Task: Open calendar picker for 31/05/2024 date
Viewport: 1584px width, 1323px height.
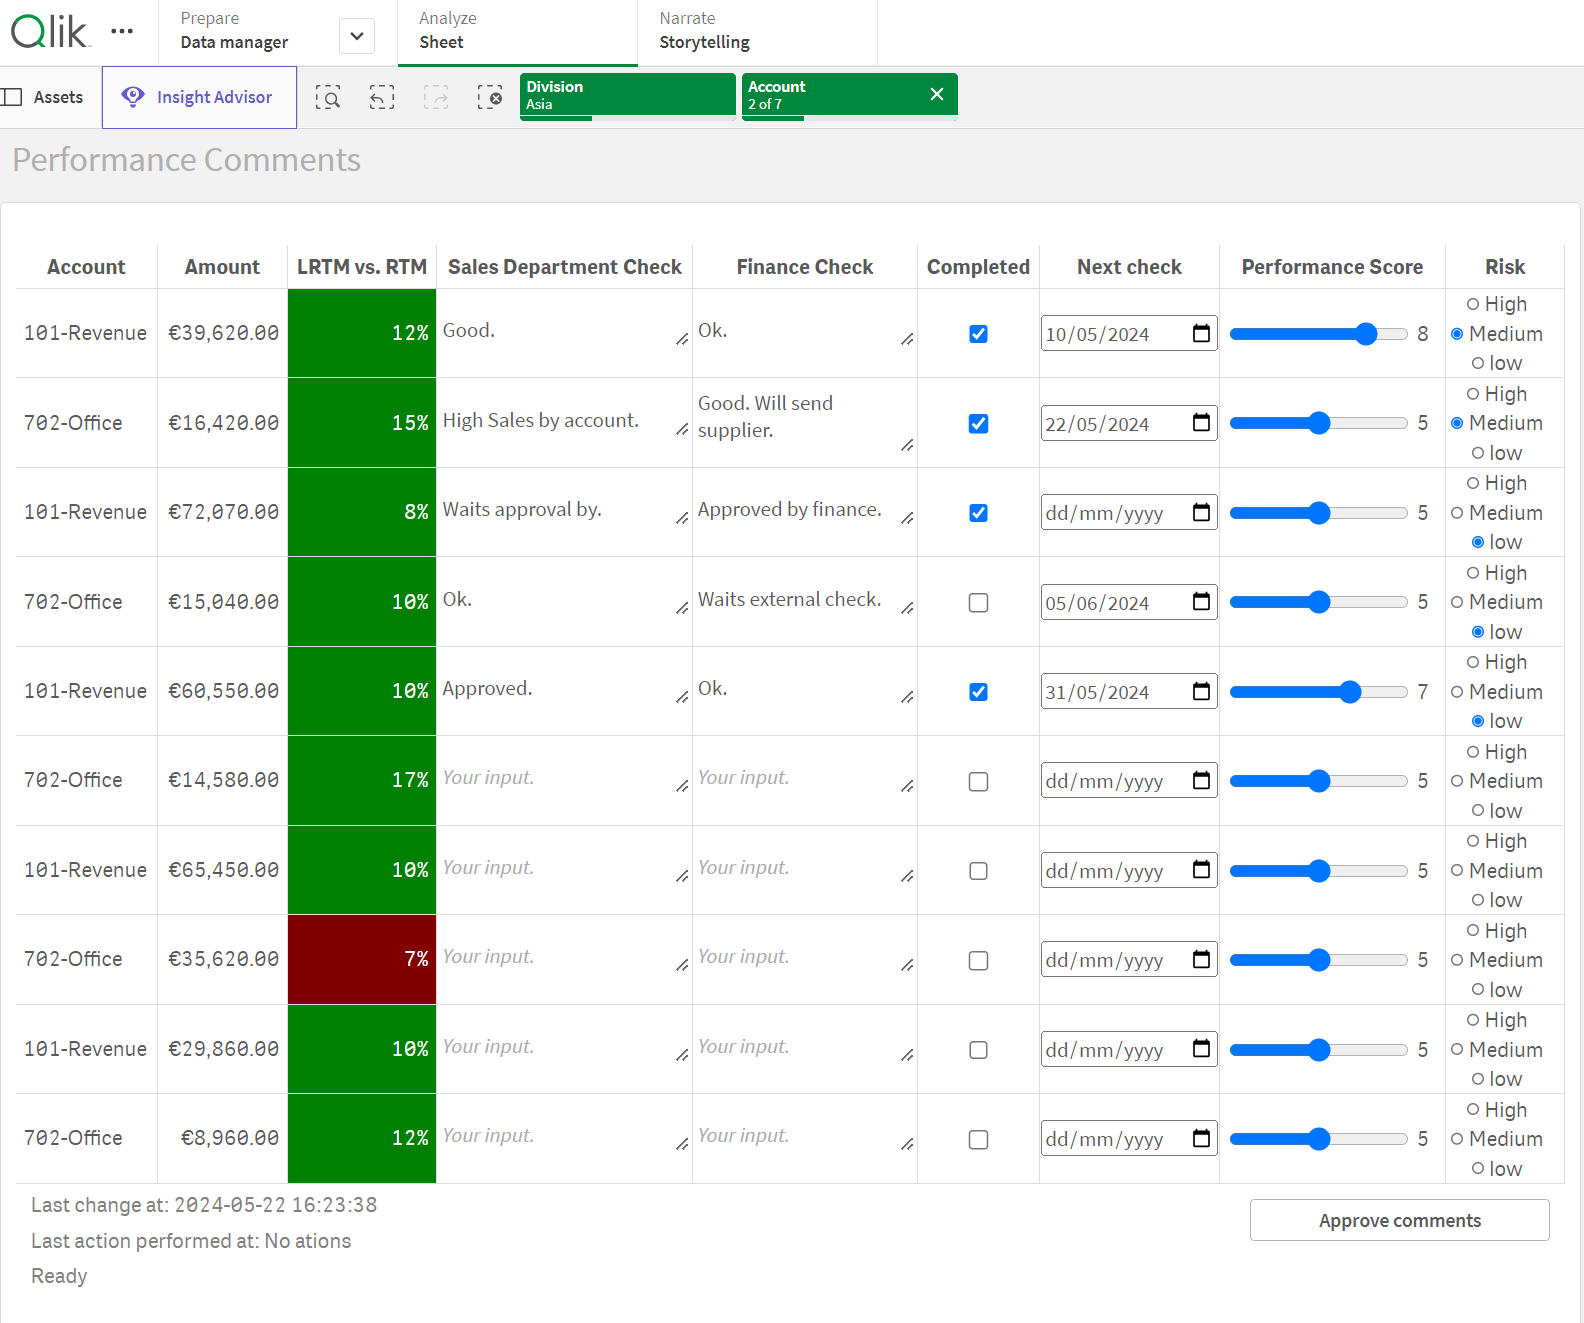Action: pos(1201,691)
